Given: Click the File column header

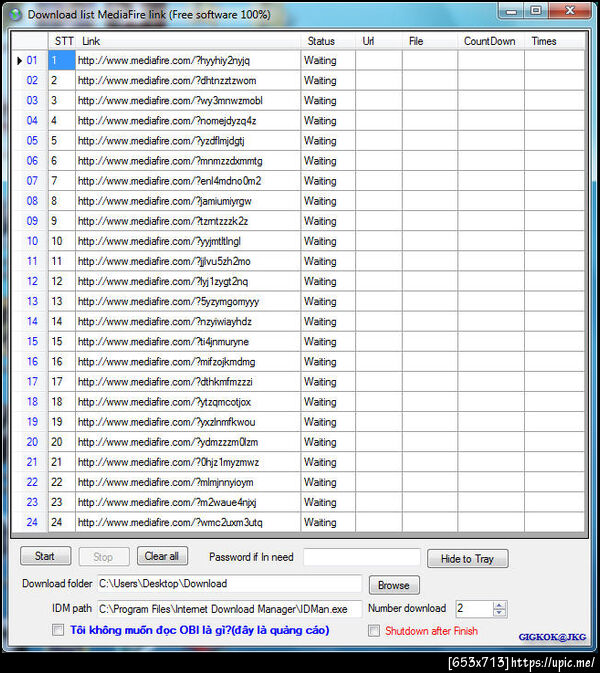Looking at the screenshot, I should pyautogui.click(x=430, y=41).
